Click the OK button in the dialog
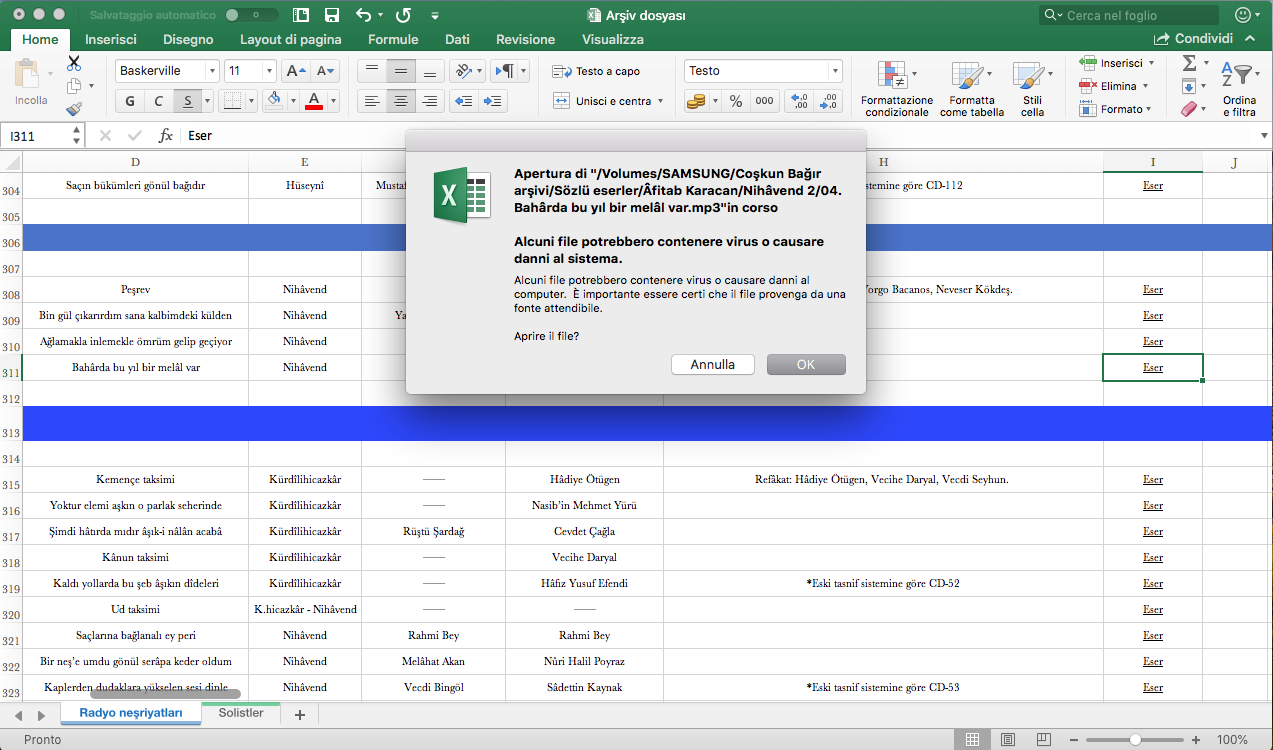The width and height of the screenshot is (1273, 750). coord(806,365)
